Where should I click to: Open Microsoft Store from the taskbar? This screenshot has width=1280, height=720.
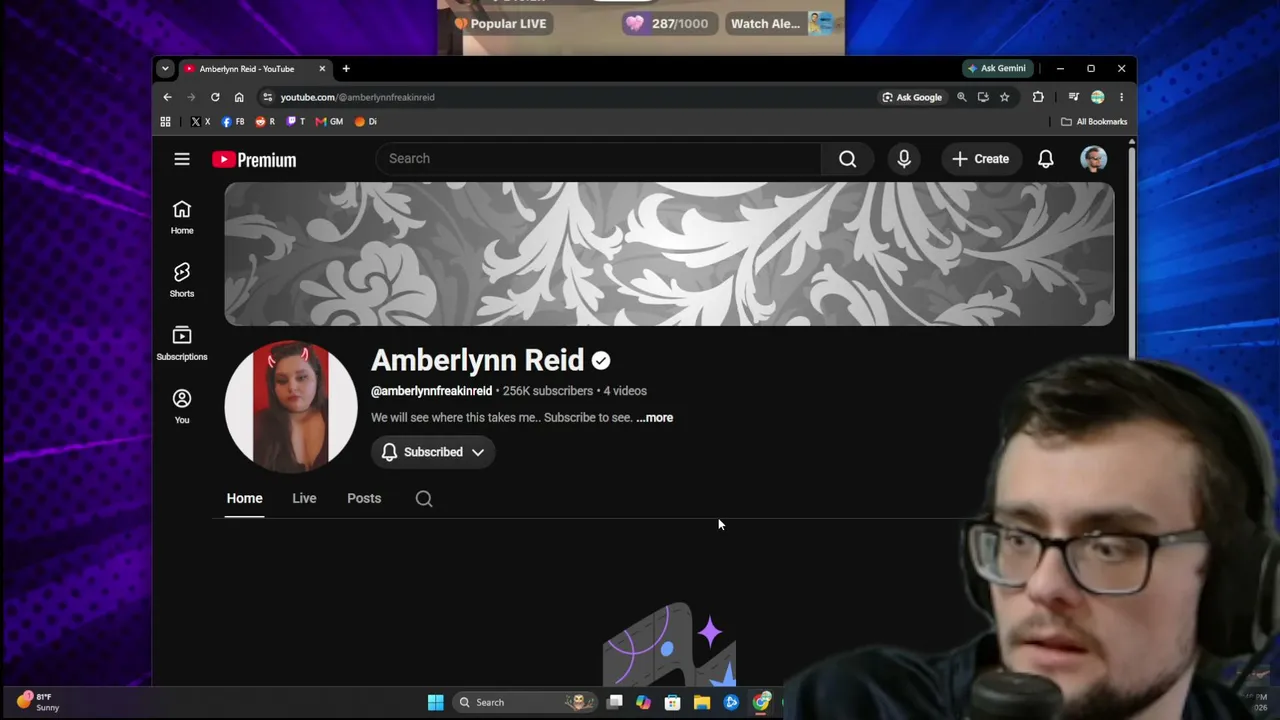pyautogui.click(x=672, y=702)
